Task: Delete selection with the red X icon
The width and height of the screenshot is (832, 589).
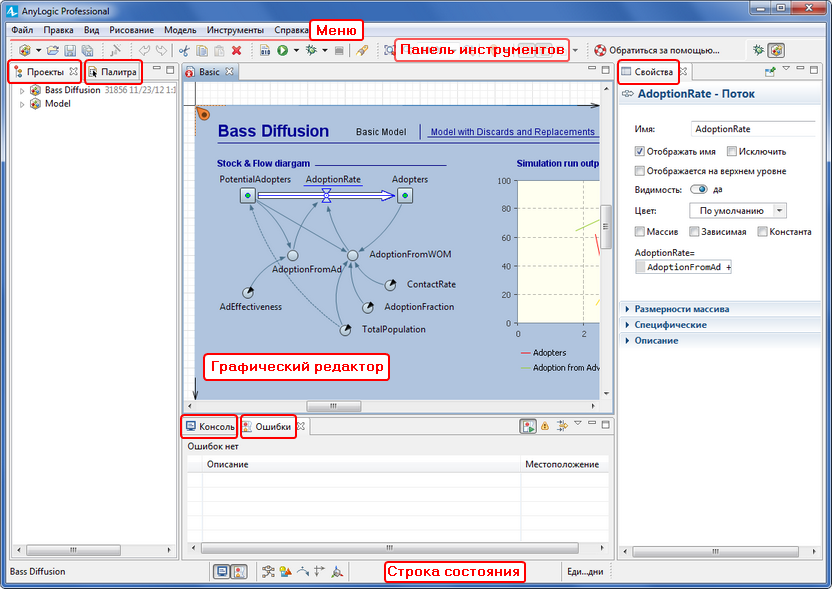Action: [237, 50]
